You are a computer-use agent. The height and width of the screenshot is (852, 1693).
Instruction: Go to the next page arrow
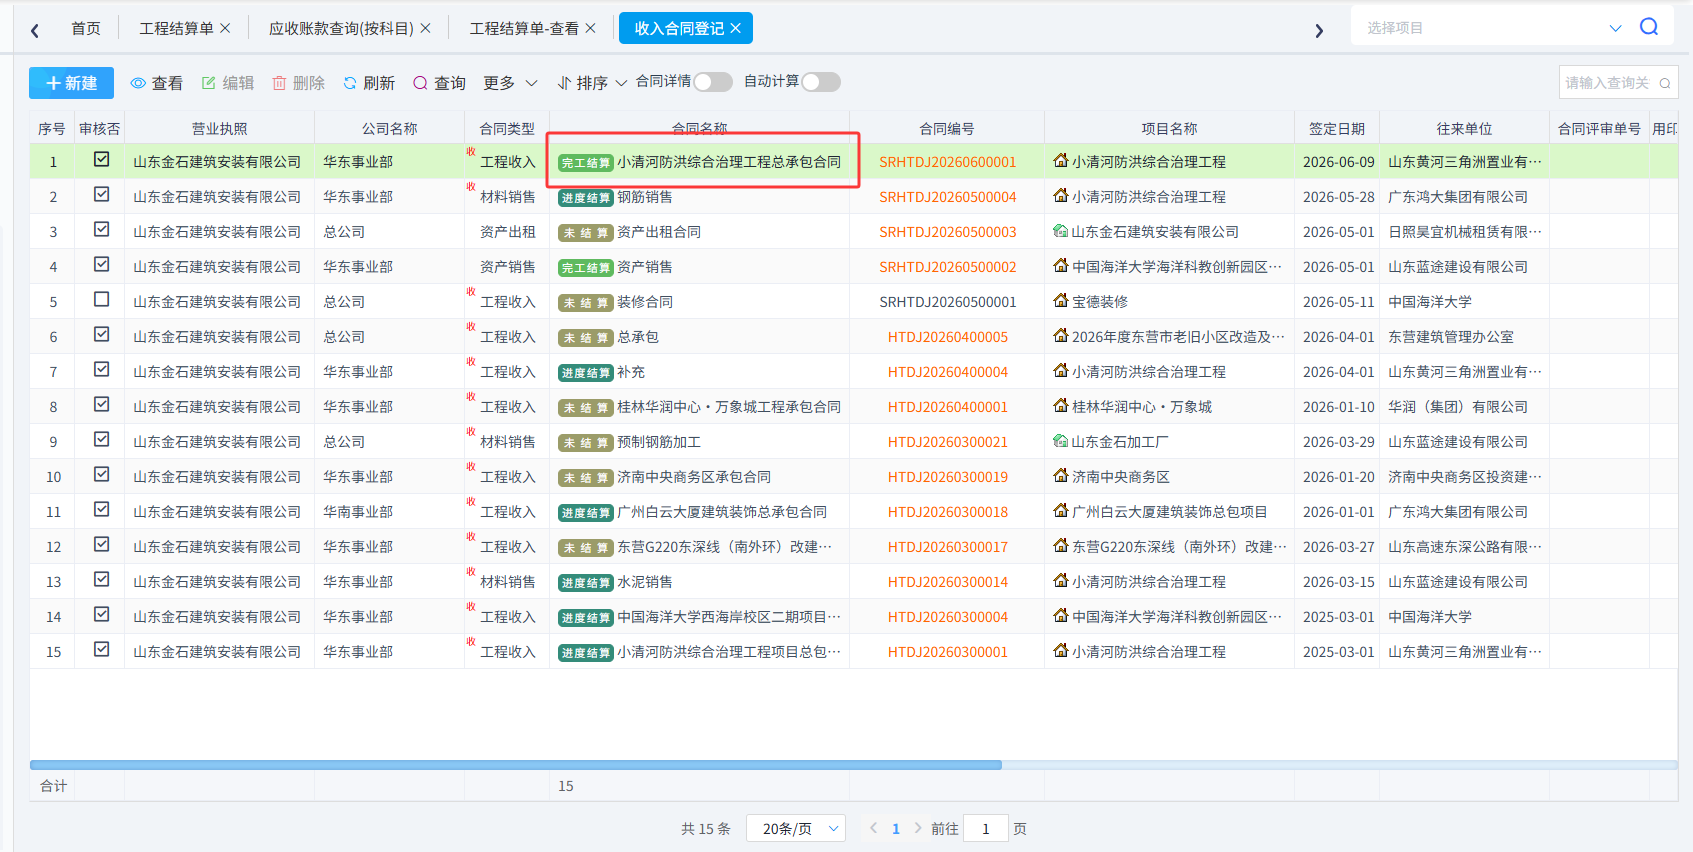[918, 828]
